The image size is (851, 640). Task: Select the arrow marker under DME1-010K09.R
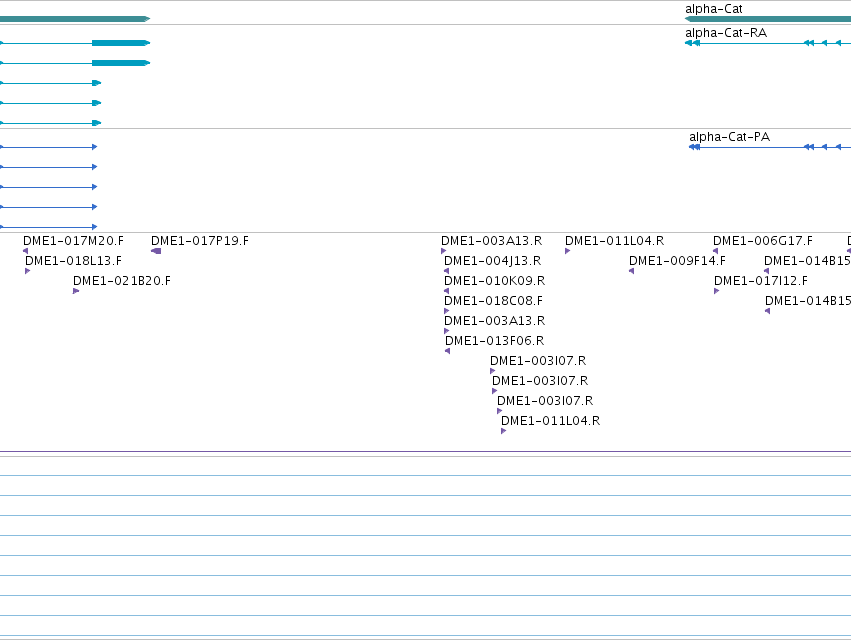point(447,291)
